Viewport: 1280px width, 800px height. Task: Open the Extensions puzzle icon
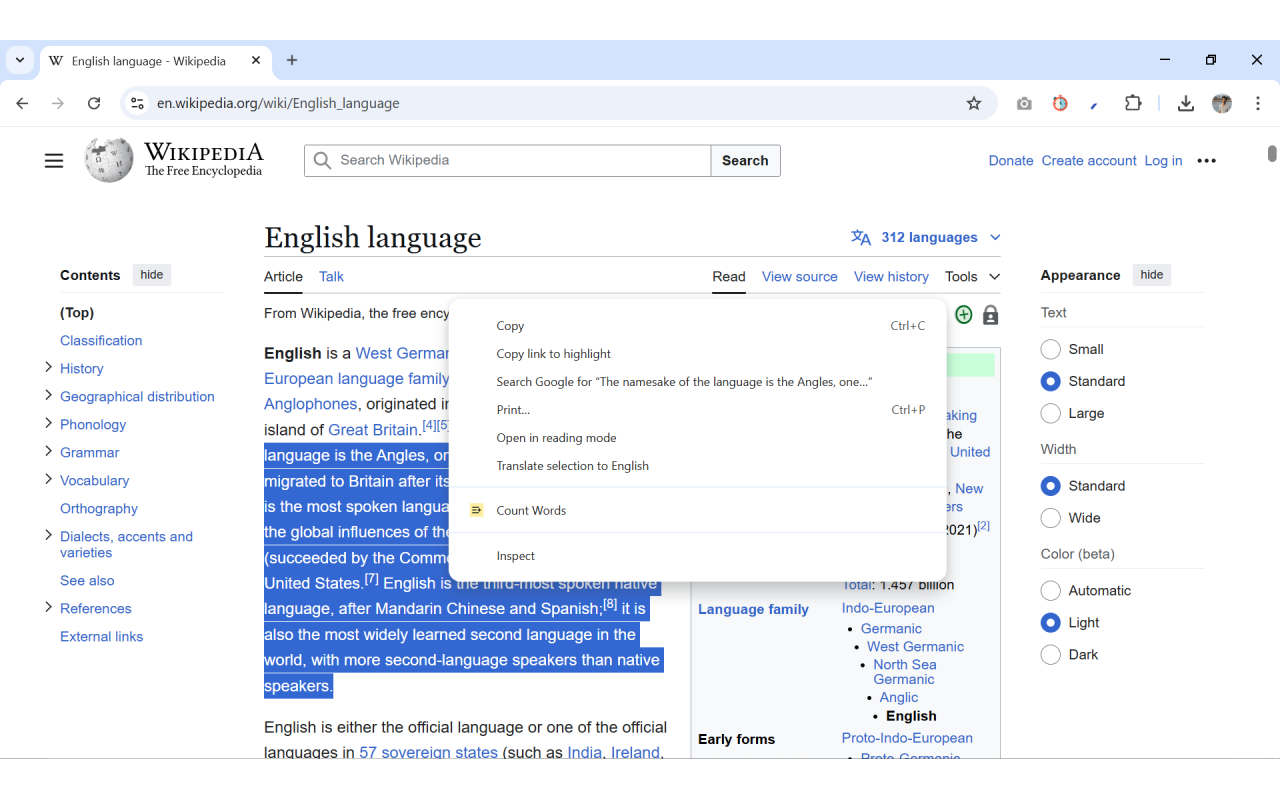1133,103
